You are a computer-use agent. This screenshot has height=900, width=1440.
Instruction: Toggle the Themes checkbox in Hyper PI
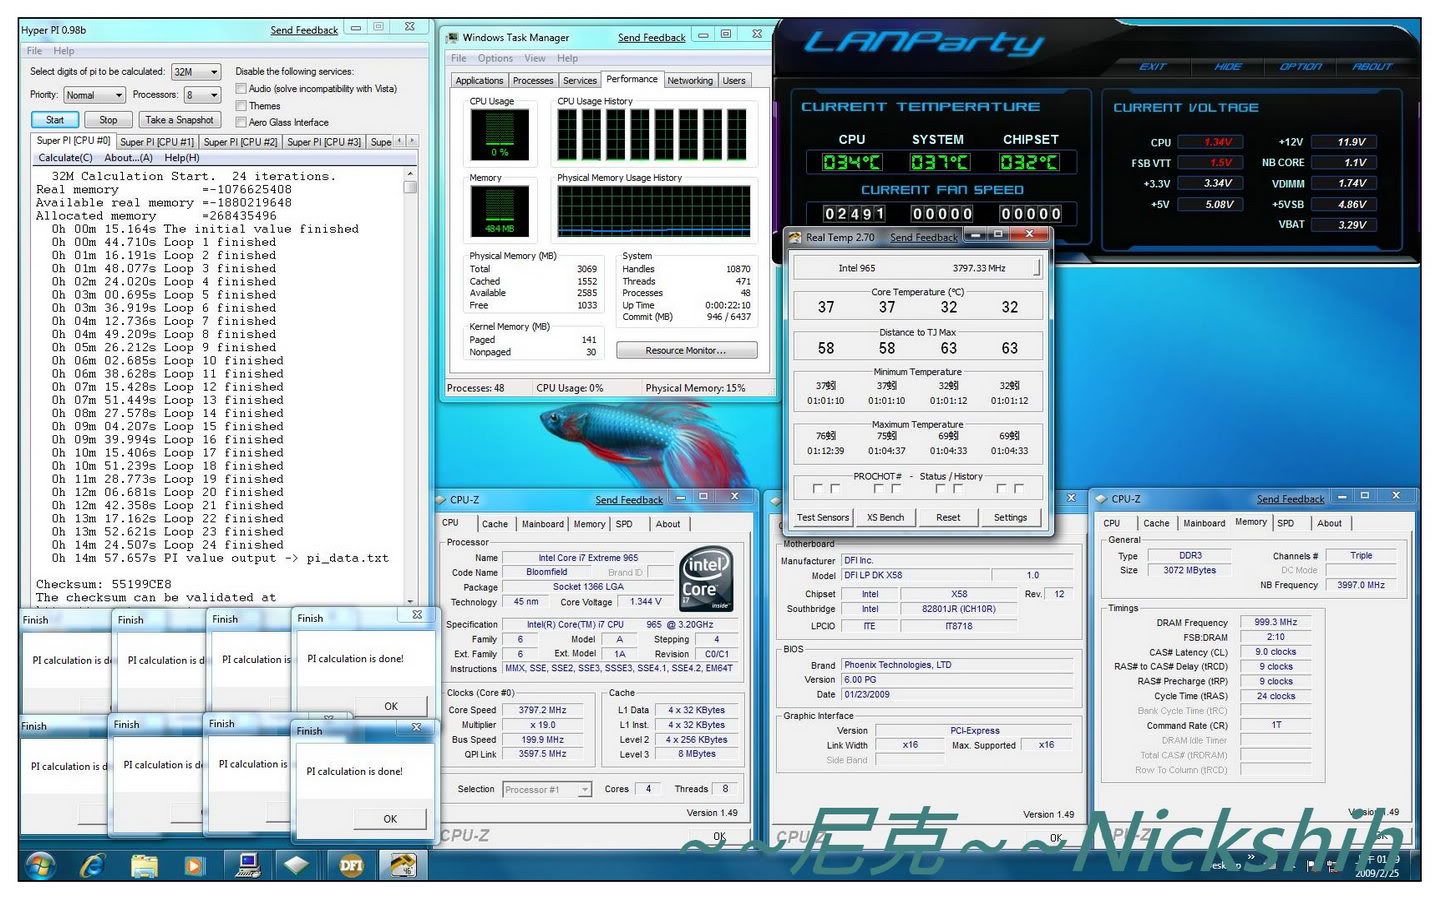tap(241, 105)
